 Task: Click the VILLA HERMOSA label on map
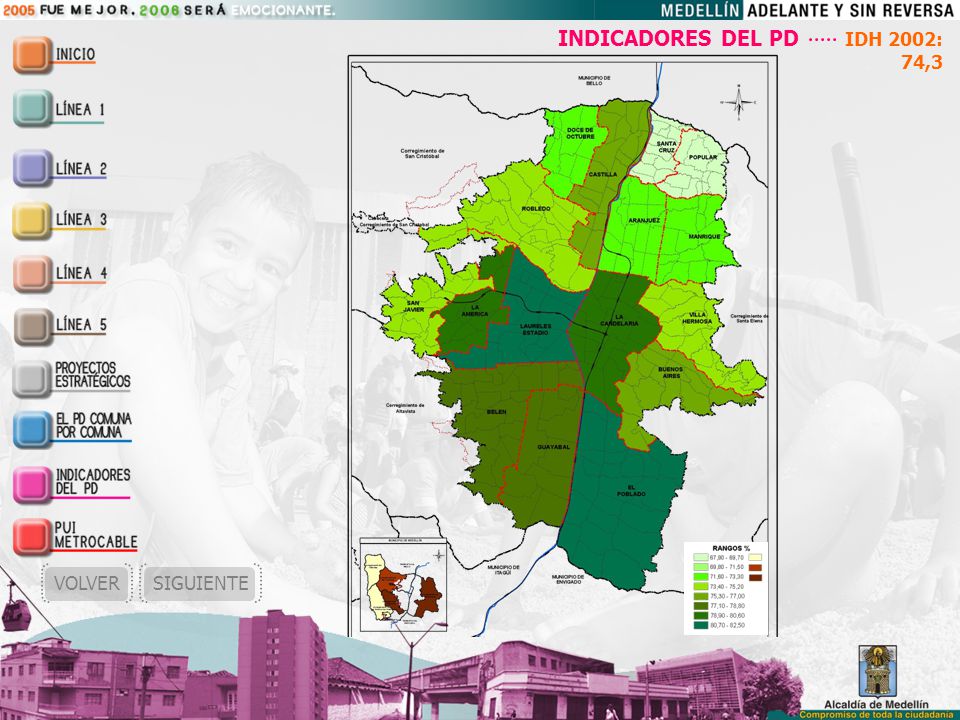697,318
